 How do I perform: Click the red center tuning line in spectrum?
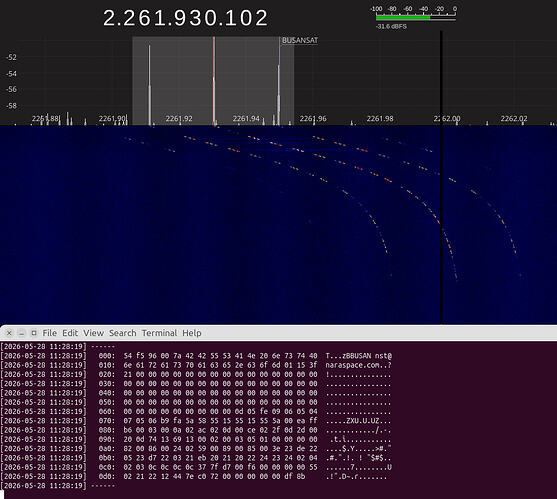pyautogui.click(x=214, y=81)
